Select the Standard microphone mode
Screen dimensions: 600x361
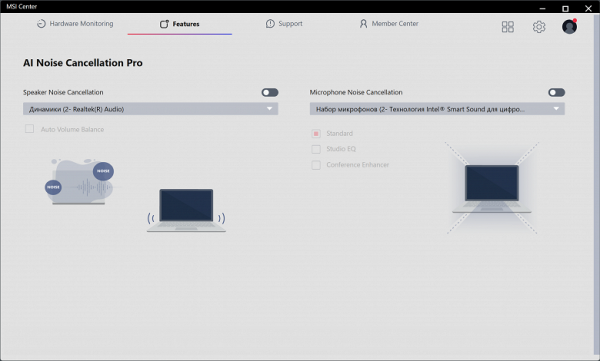pyautogui.click(x=316, y=134)
